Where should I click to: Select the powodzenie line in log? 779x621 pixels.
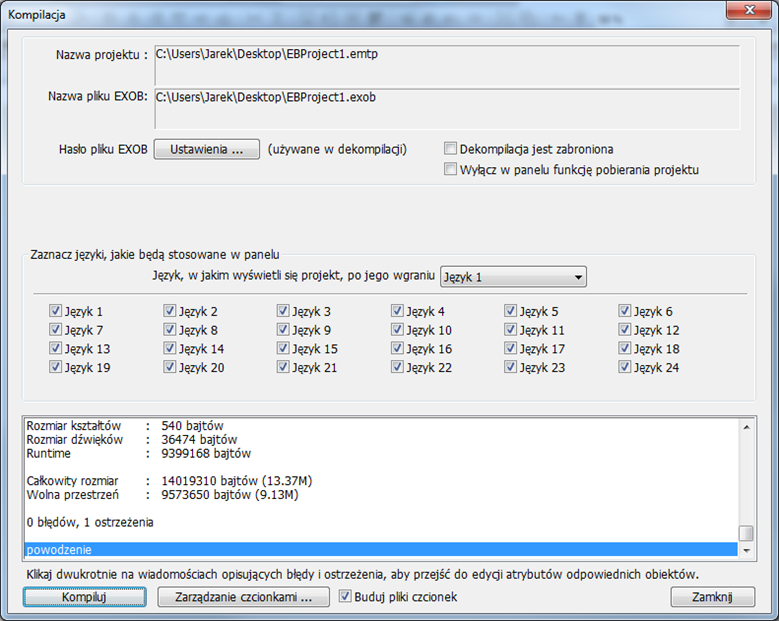pyautogui.click(x=381, y=549)
